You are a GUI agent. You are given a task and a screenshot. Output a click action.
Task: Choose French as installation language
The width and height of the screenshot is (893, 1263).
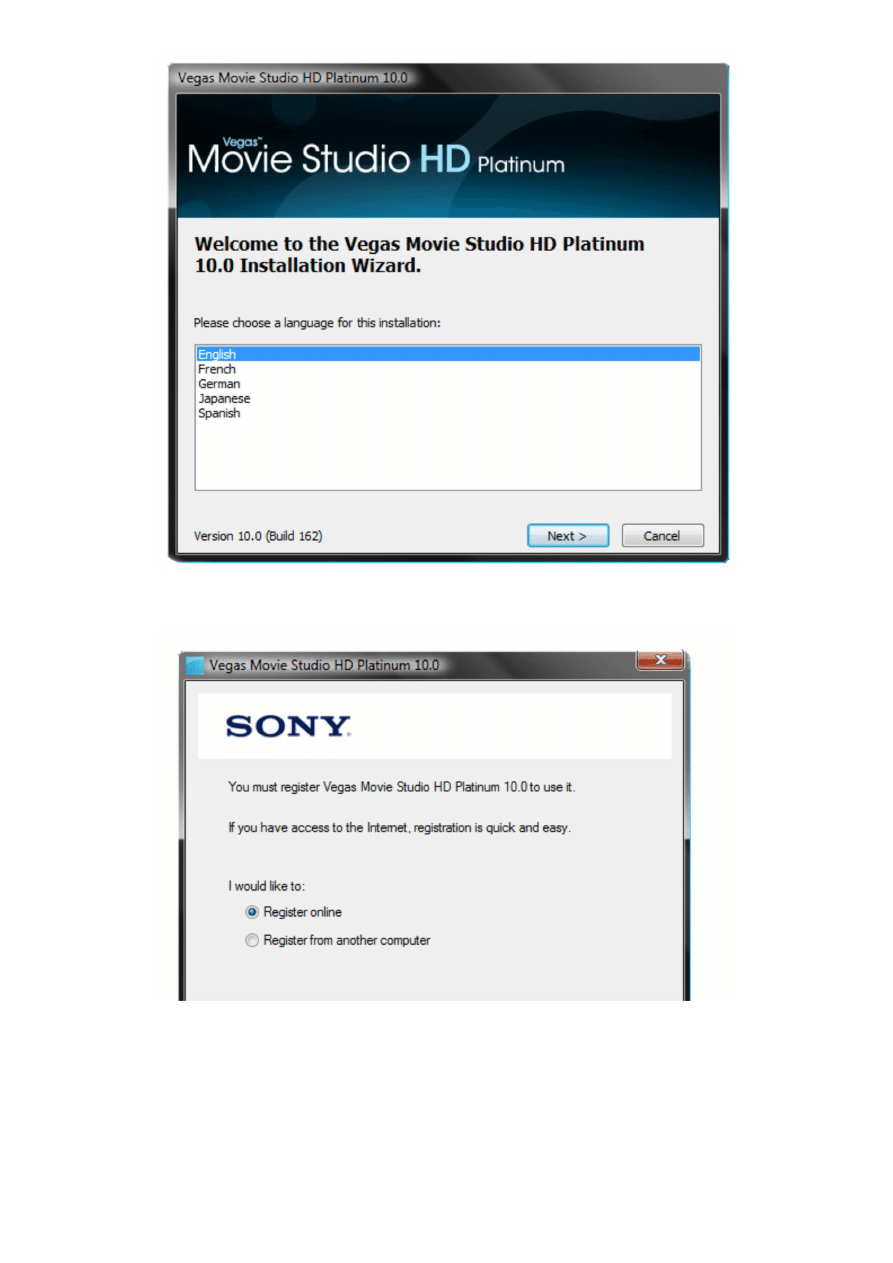click(x=217, y=369)
